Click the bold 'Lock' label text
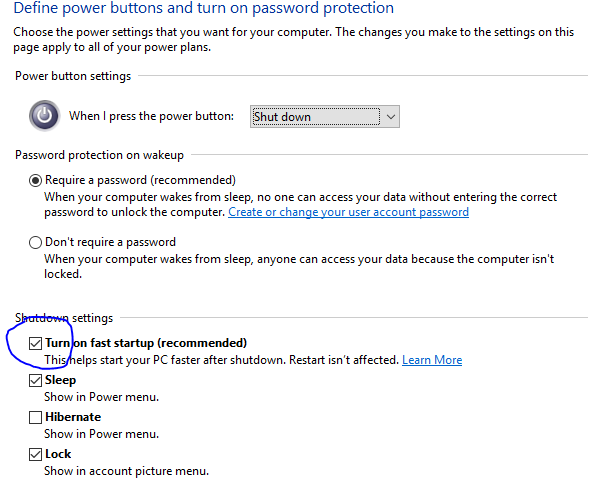This screenshot has height=491, width=616. (x=58, y=454)
